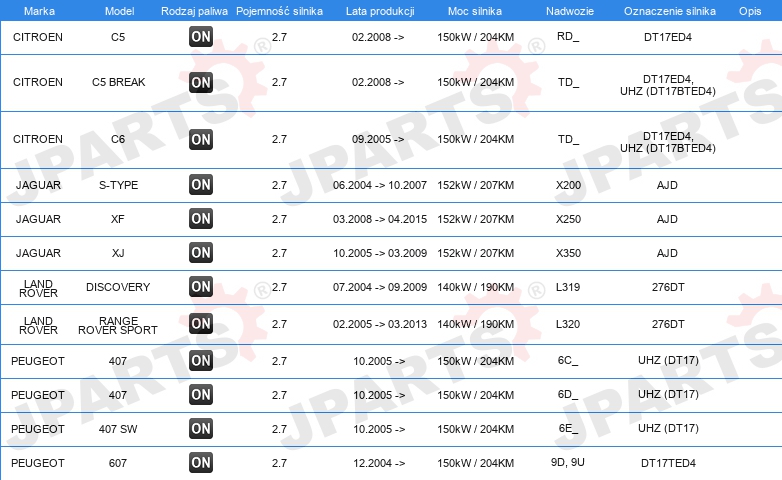This screenshot has height=480, width=782.
Task: Click the ON fuel icon in Peugeot 407 6D_ row
Action: point(201,395)
